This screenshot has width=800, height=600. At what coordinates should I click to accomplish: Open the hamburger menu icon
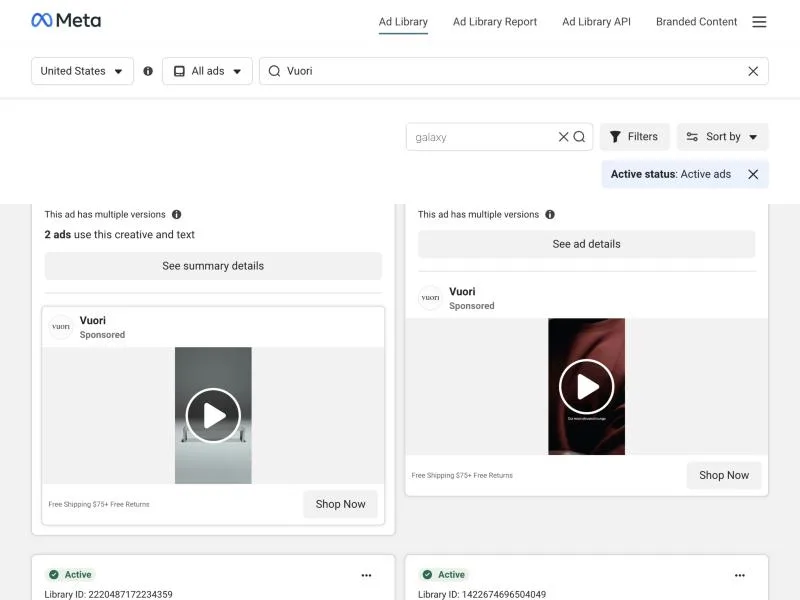coord(759,21)
